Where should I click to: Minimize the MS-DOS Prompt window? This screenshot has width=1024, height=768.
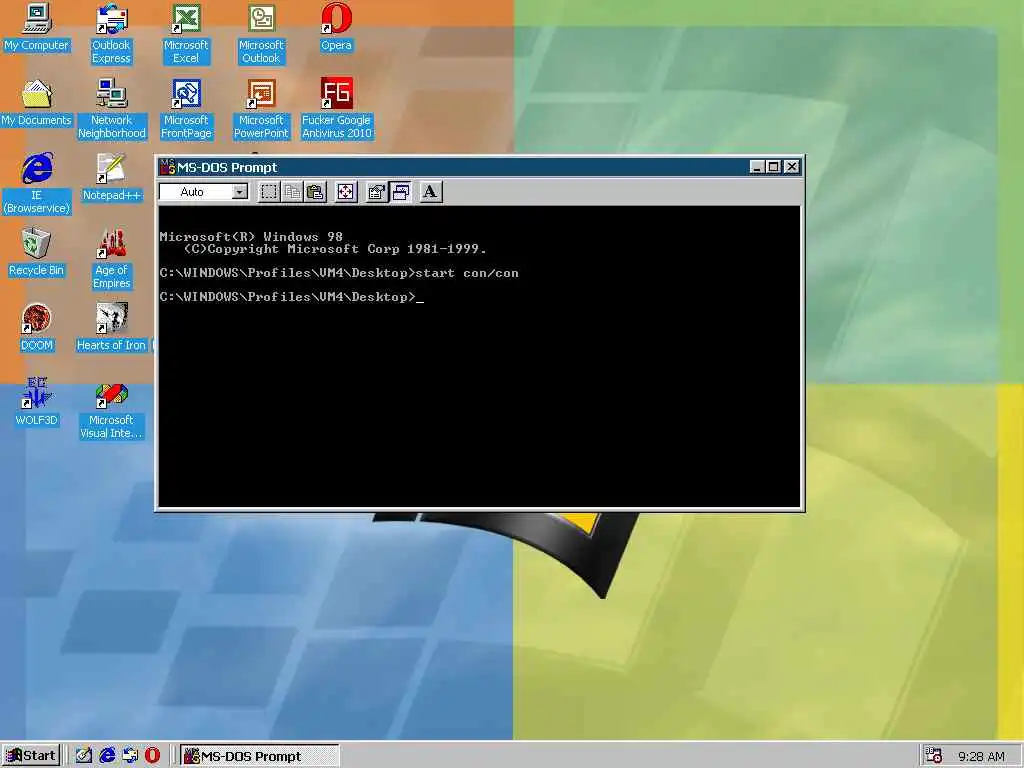[756, 167]
